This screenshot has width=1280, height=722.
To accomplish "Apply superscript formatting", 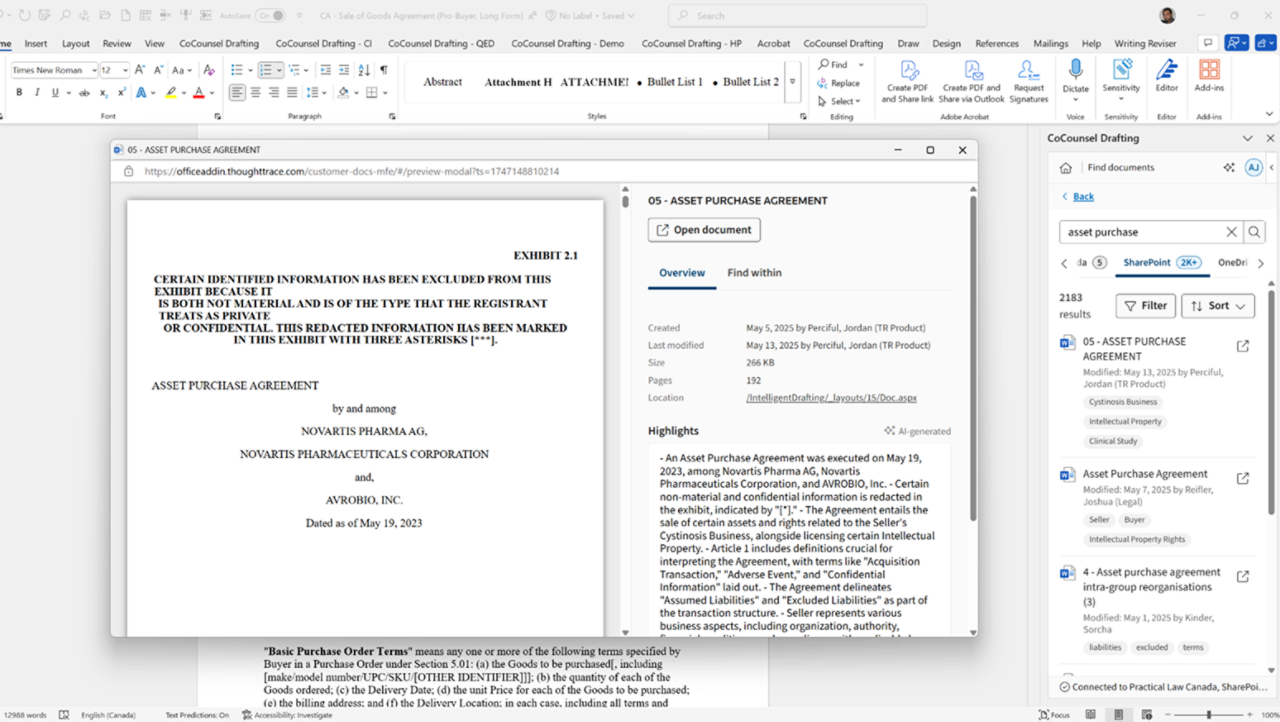I will (121, 92).
